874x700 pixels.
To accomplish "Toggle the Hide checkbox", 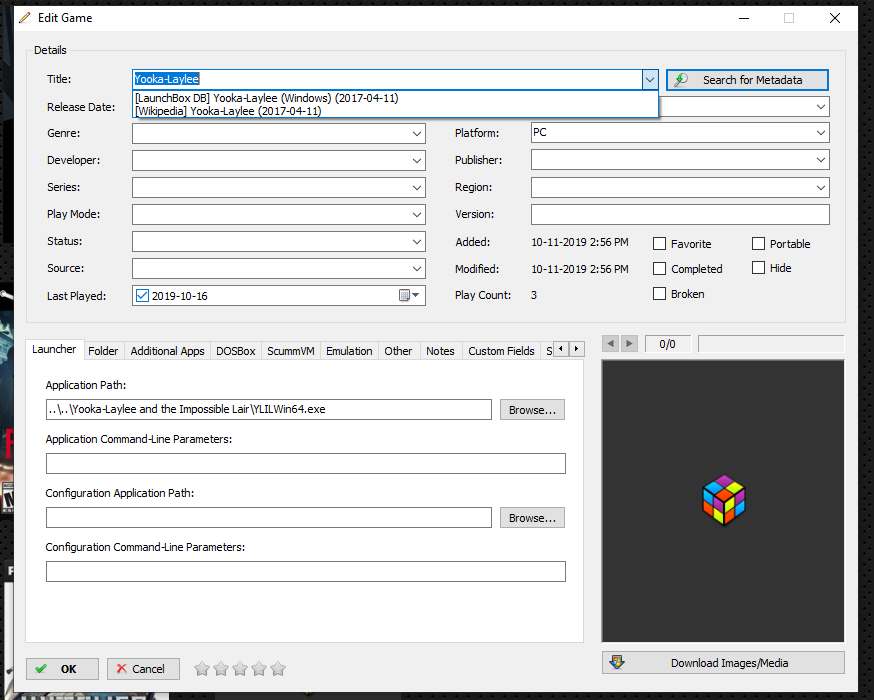I will [758, 268].
